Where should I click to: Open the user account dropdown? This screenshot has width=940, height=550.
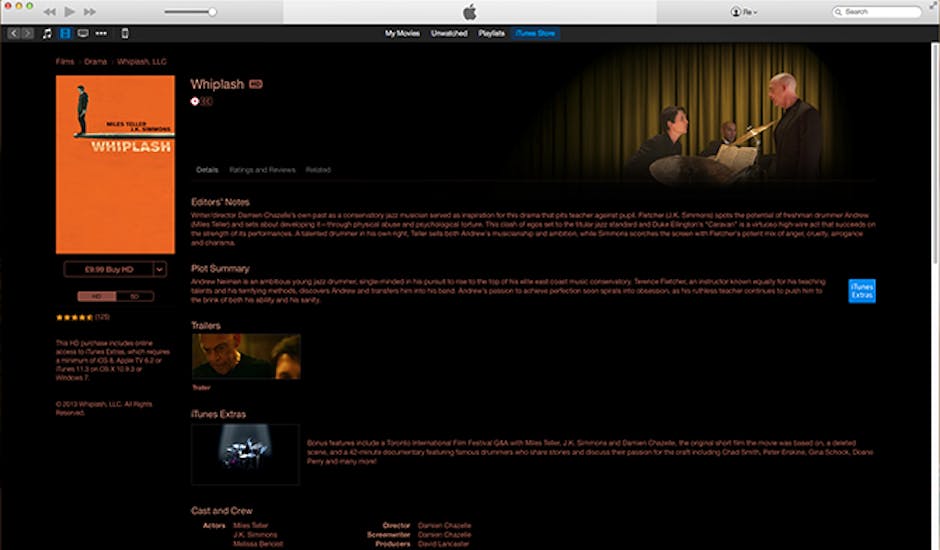744,12
